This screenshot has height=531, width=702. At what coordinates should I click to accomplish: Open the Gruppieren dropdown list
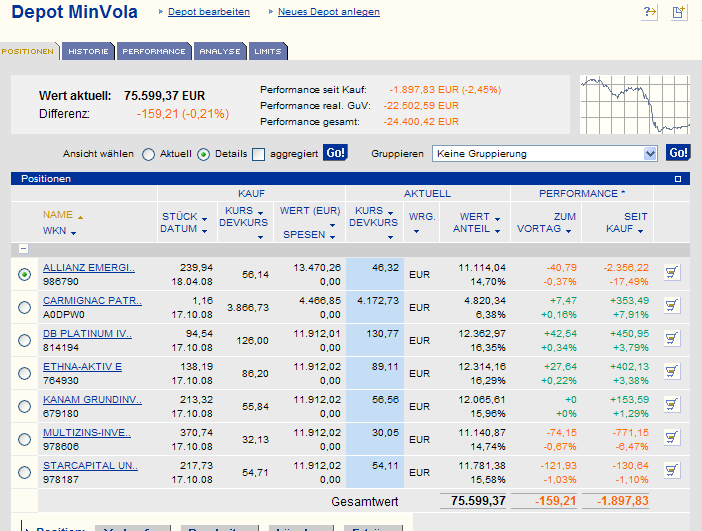coord(650,154)
